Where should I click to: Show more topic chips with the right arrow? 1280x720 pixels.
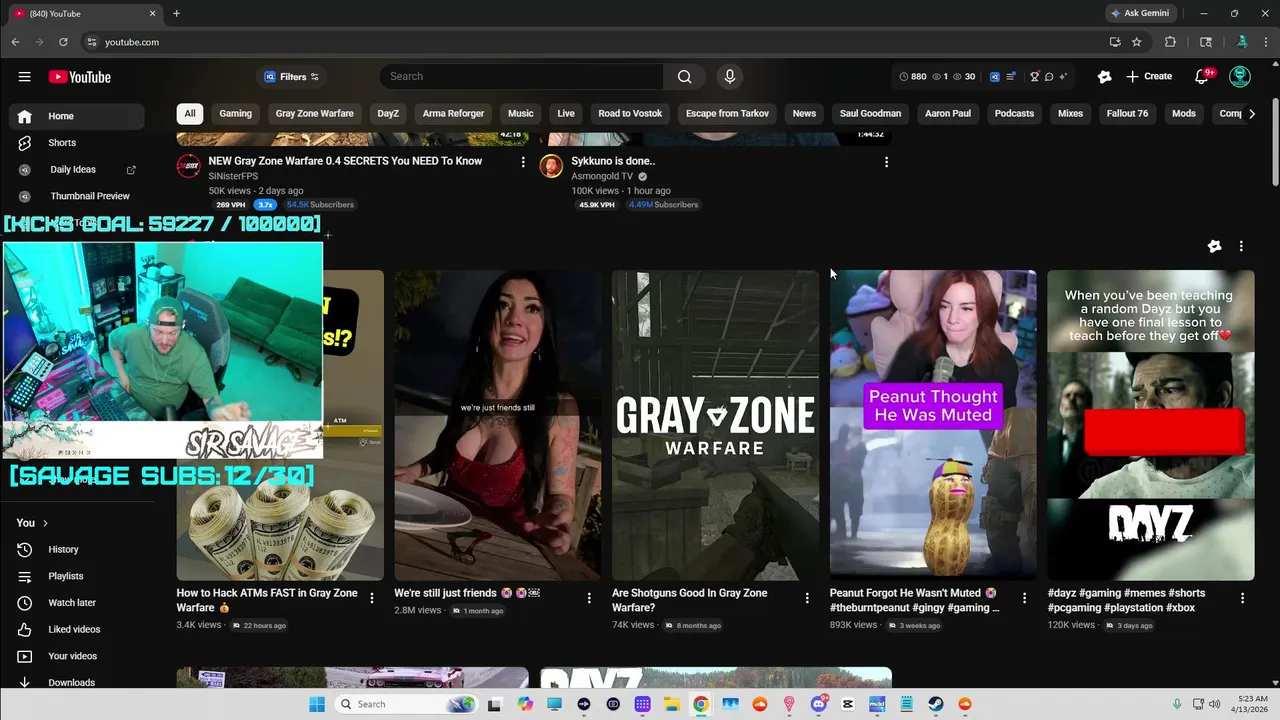point(1251,114)
